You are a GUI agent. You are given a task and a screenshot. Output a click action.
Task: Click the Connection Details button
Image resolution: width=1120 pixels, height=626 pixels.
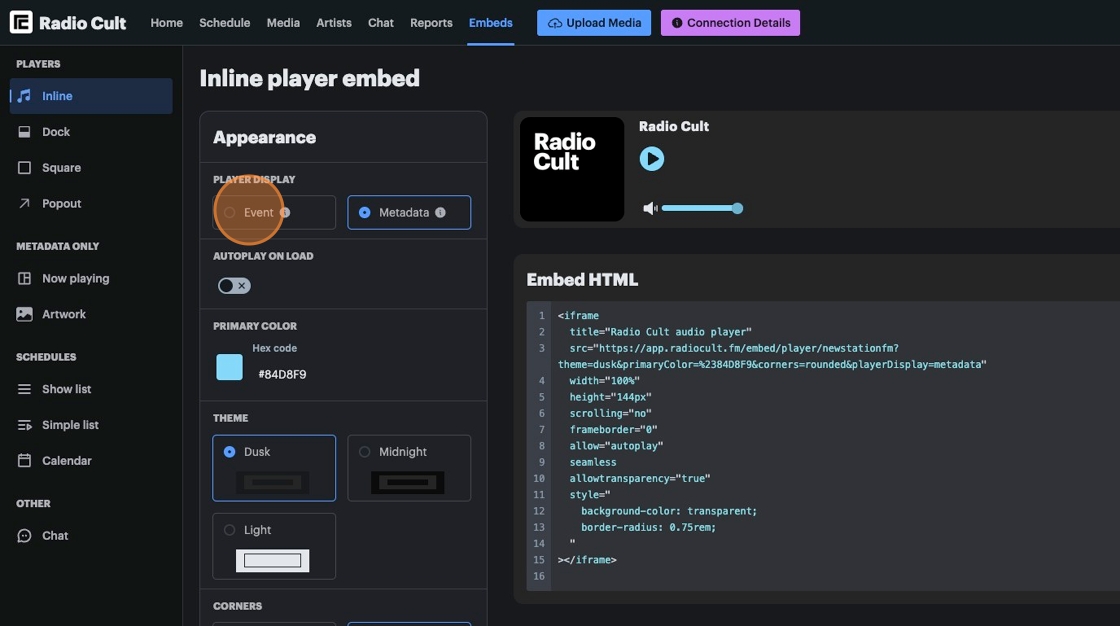(730, 23)
